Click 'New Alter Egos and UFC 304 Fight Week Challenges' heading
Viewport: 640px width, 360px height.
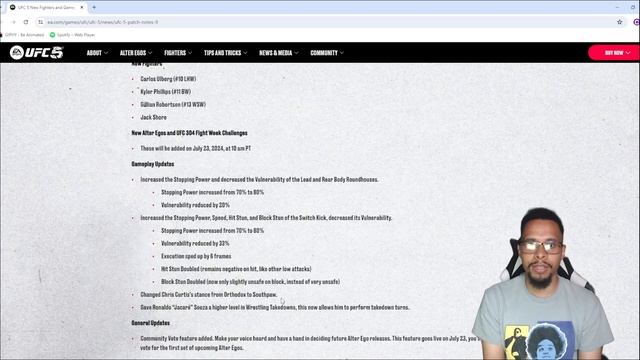coord(189,133)
